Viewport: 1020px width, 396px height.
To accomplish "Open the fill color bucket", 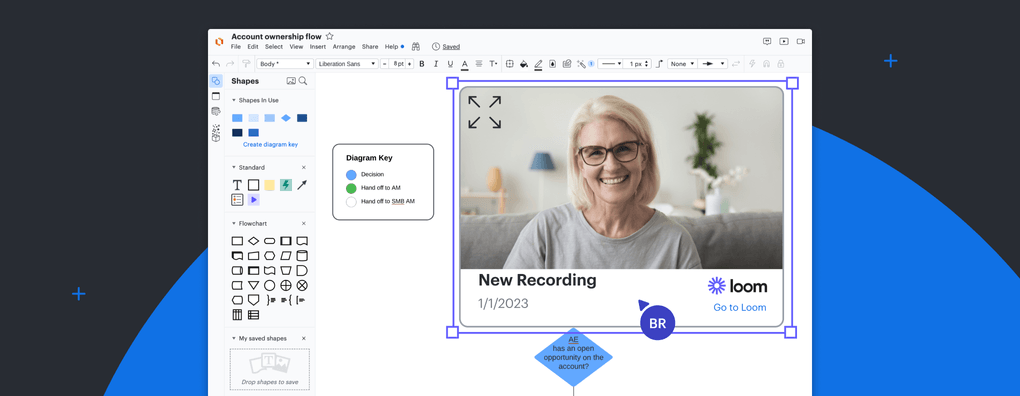I will pyautogui.click(x=524, y=64).
